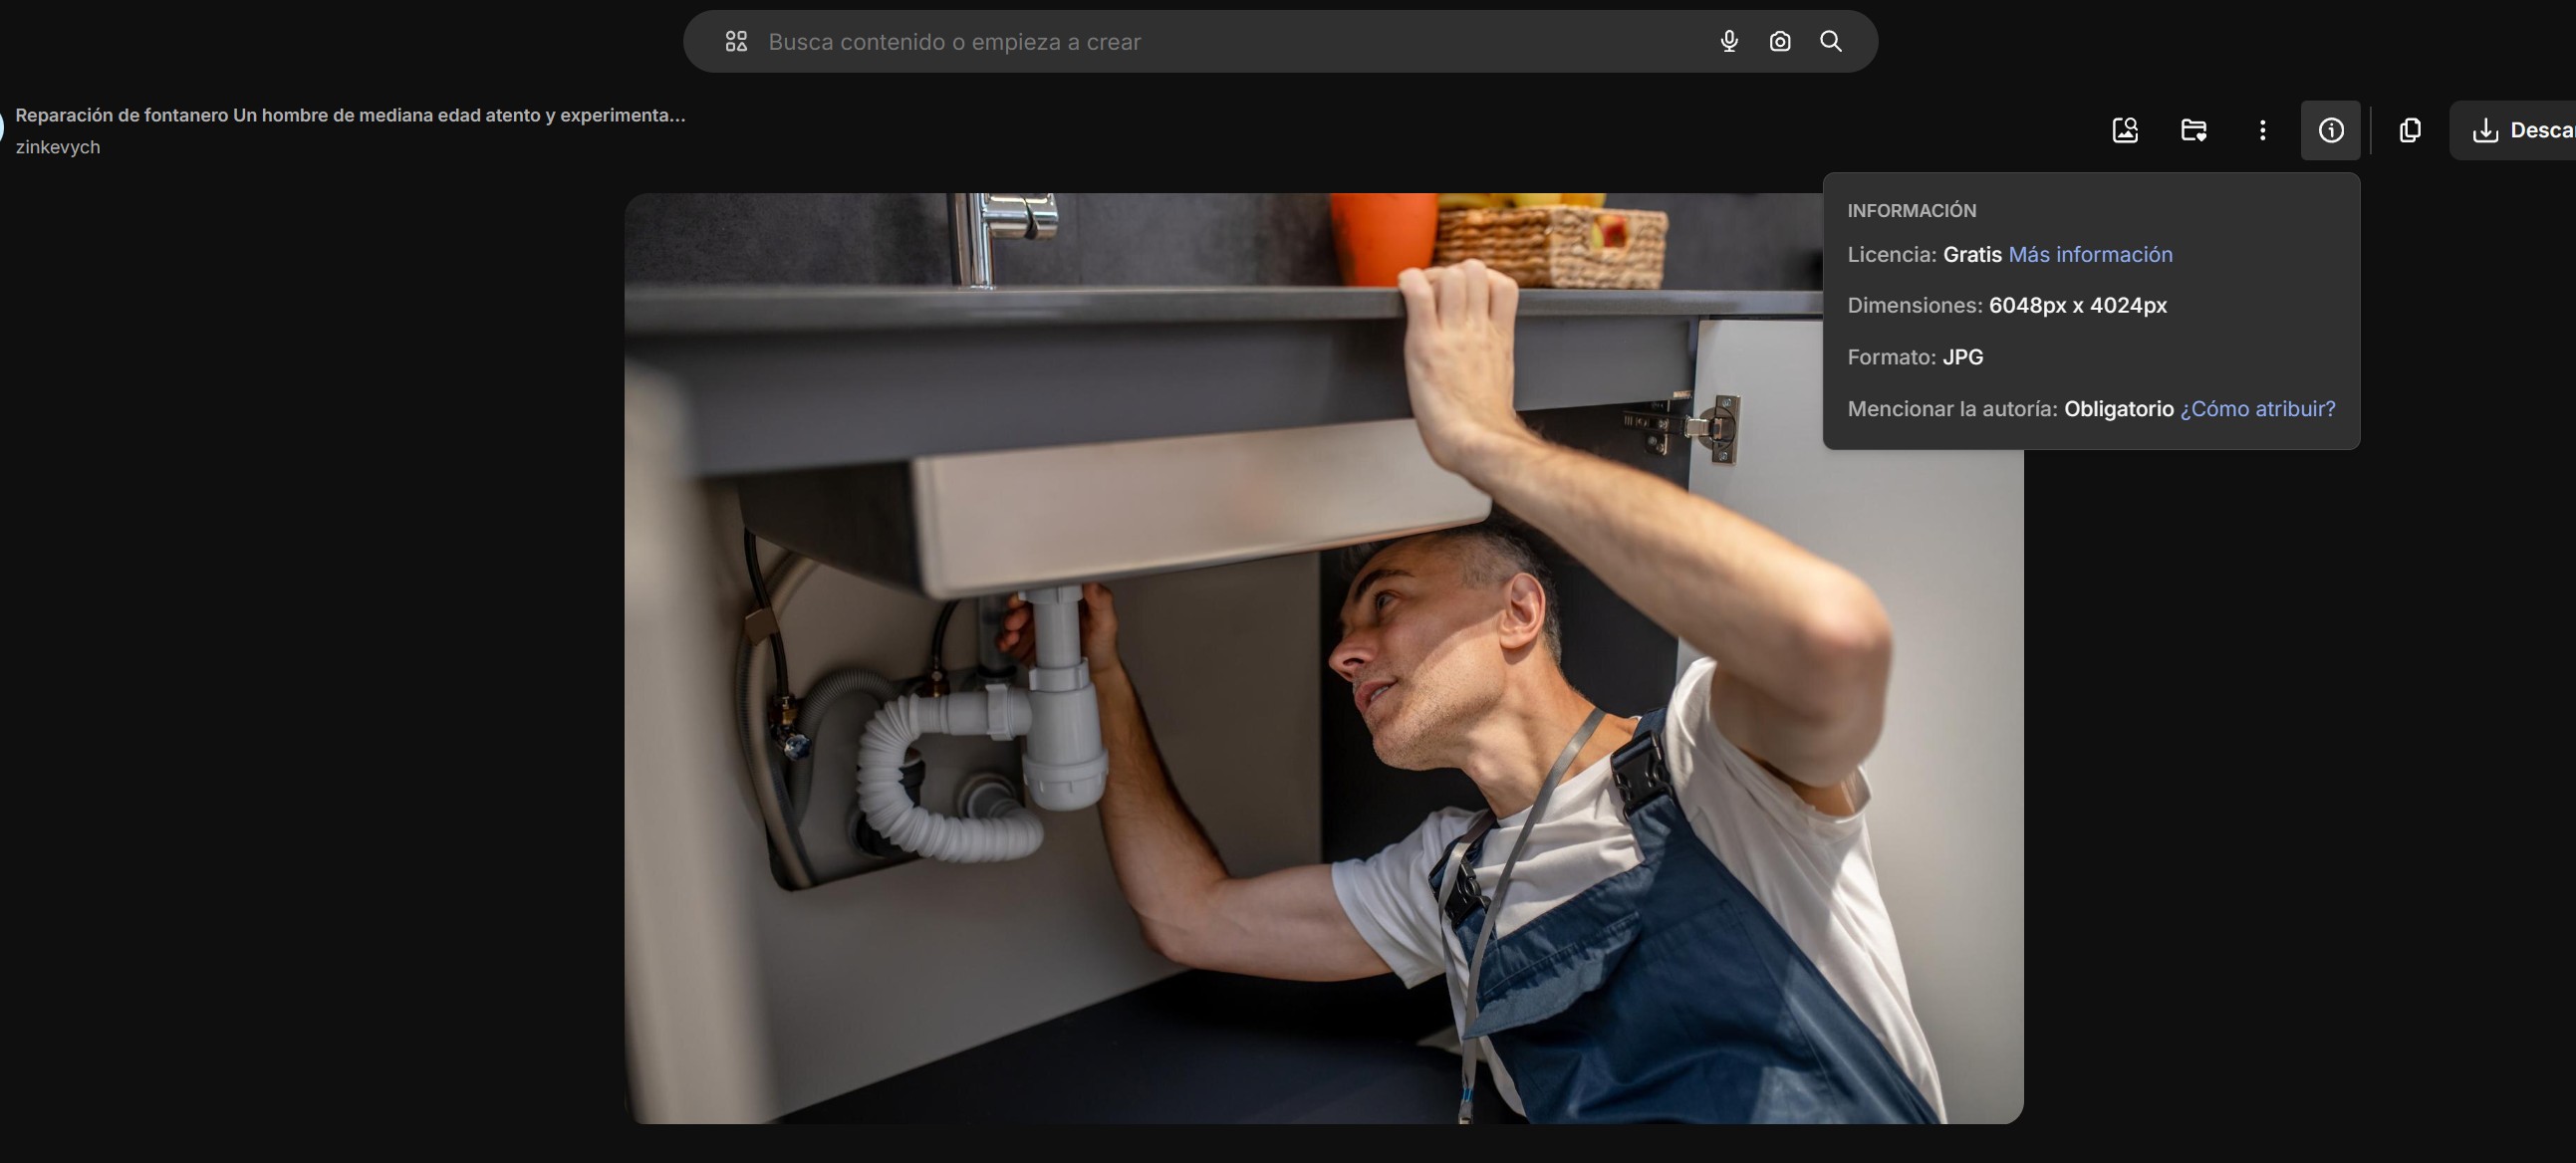Viewport: 2576px width, 1163px height.
Task: Click the 'INFORMACIÓN' panel heading
Action: click(x=1911, y=211)
